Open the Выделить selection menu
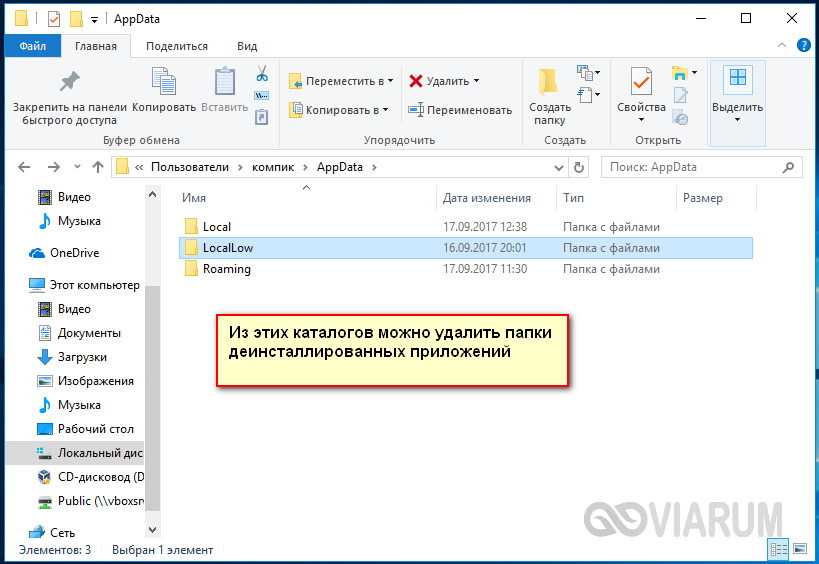Viewport: 819px width, 564px height. pos(737,95)
